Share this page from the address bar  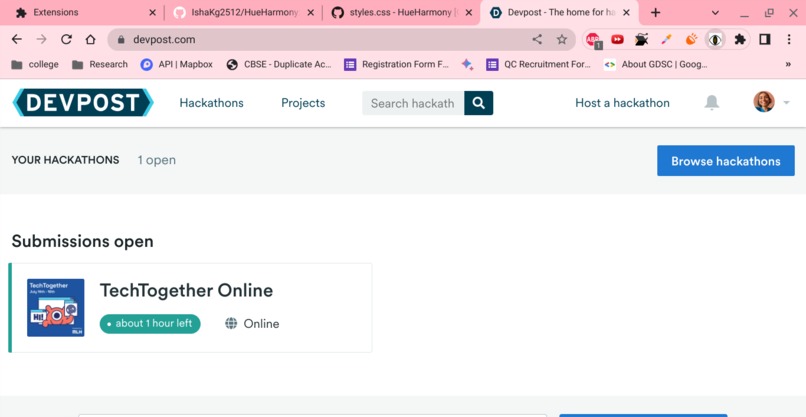point(537,40)
